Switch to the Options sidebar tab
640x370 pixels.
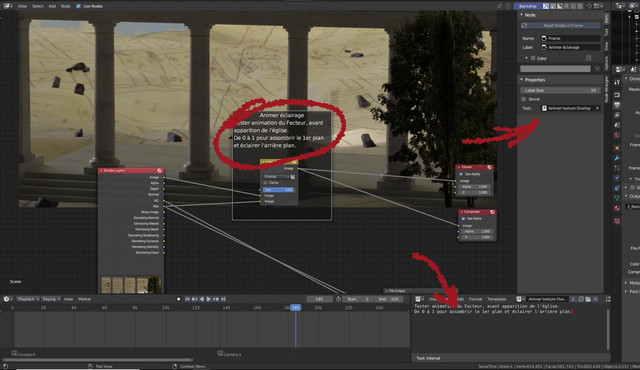pyautogui.click(x=607, y=64)
